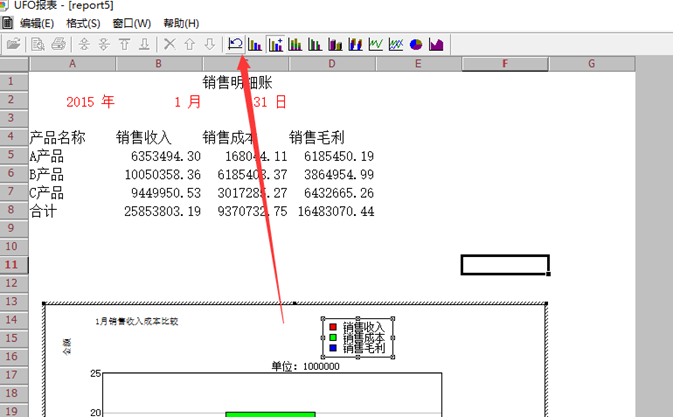673x417 pixels.
Task: Click the 合计 cell
Action: coord(43,211)
